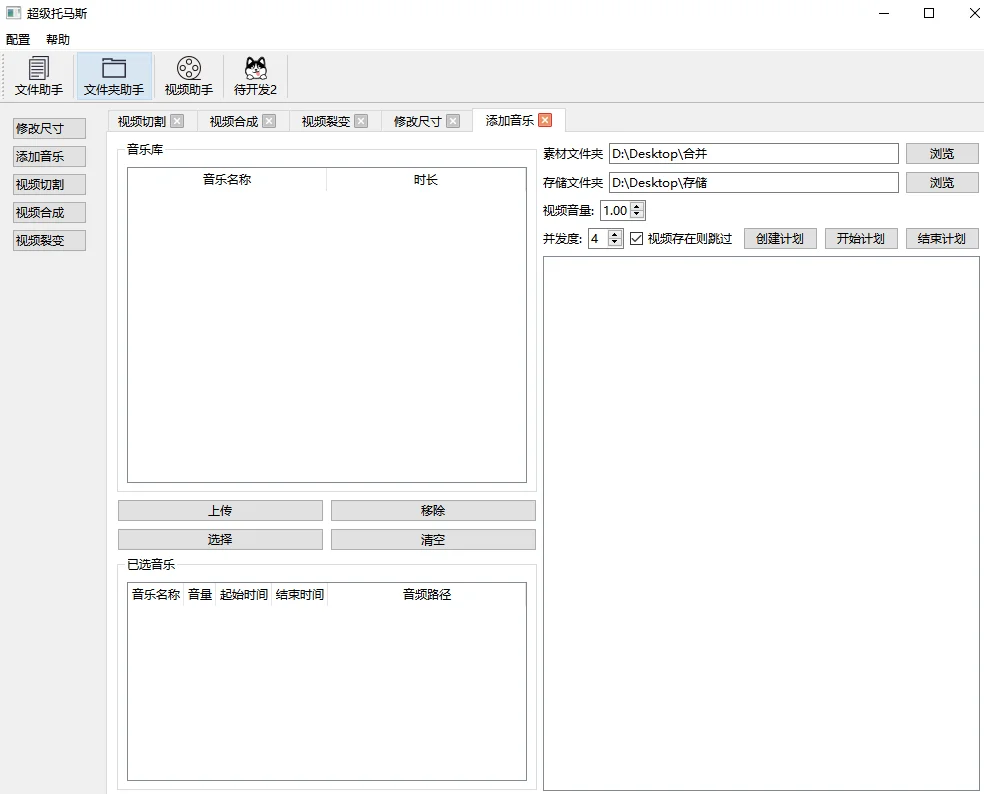The height and width of the screenshot is (794, 984).
Task: Browse for the 素材文件夹 path
Action: 942,154
